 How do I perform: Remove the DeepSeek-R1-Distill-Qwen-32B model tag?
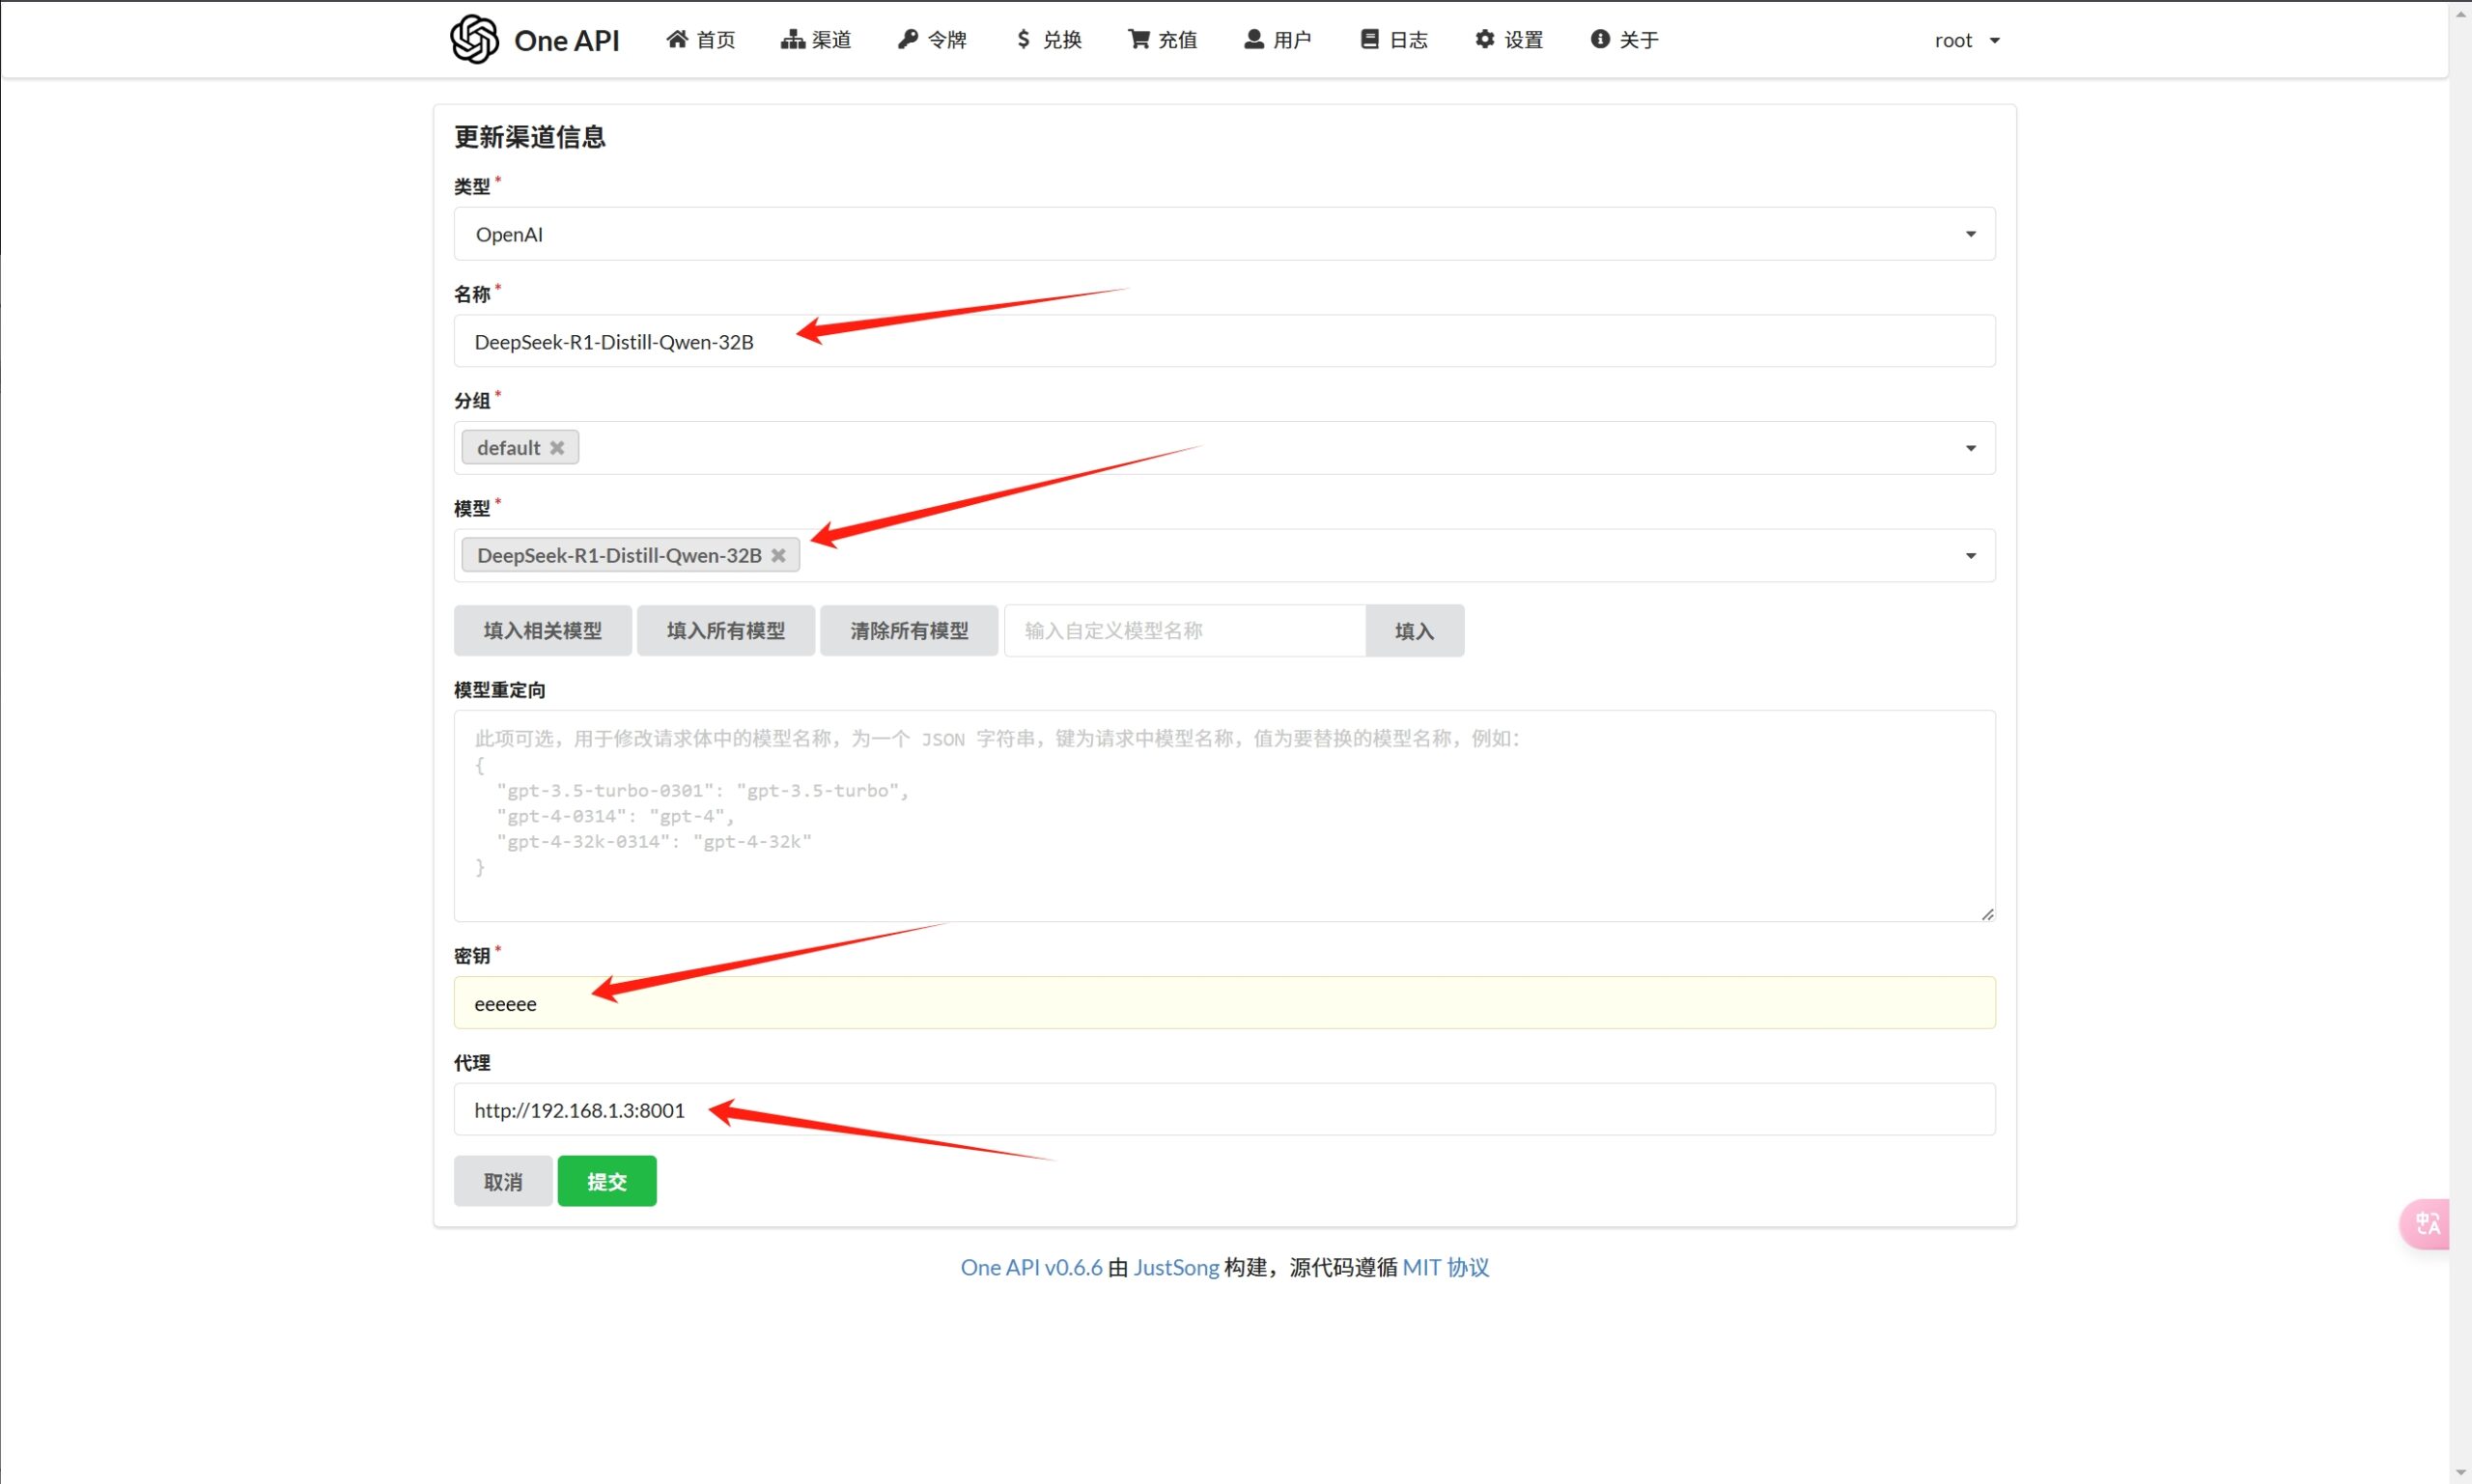(778, 555)
